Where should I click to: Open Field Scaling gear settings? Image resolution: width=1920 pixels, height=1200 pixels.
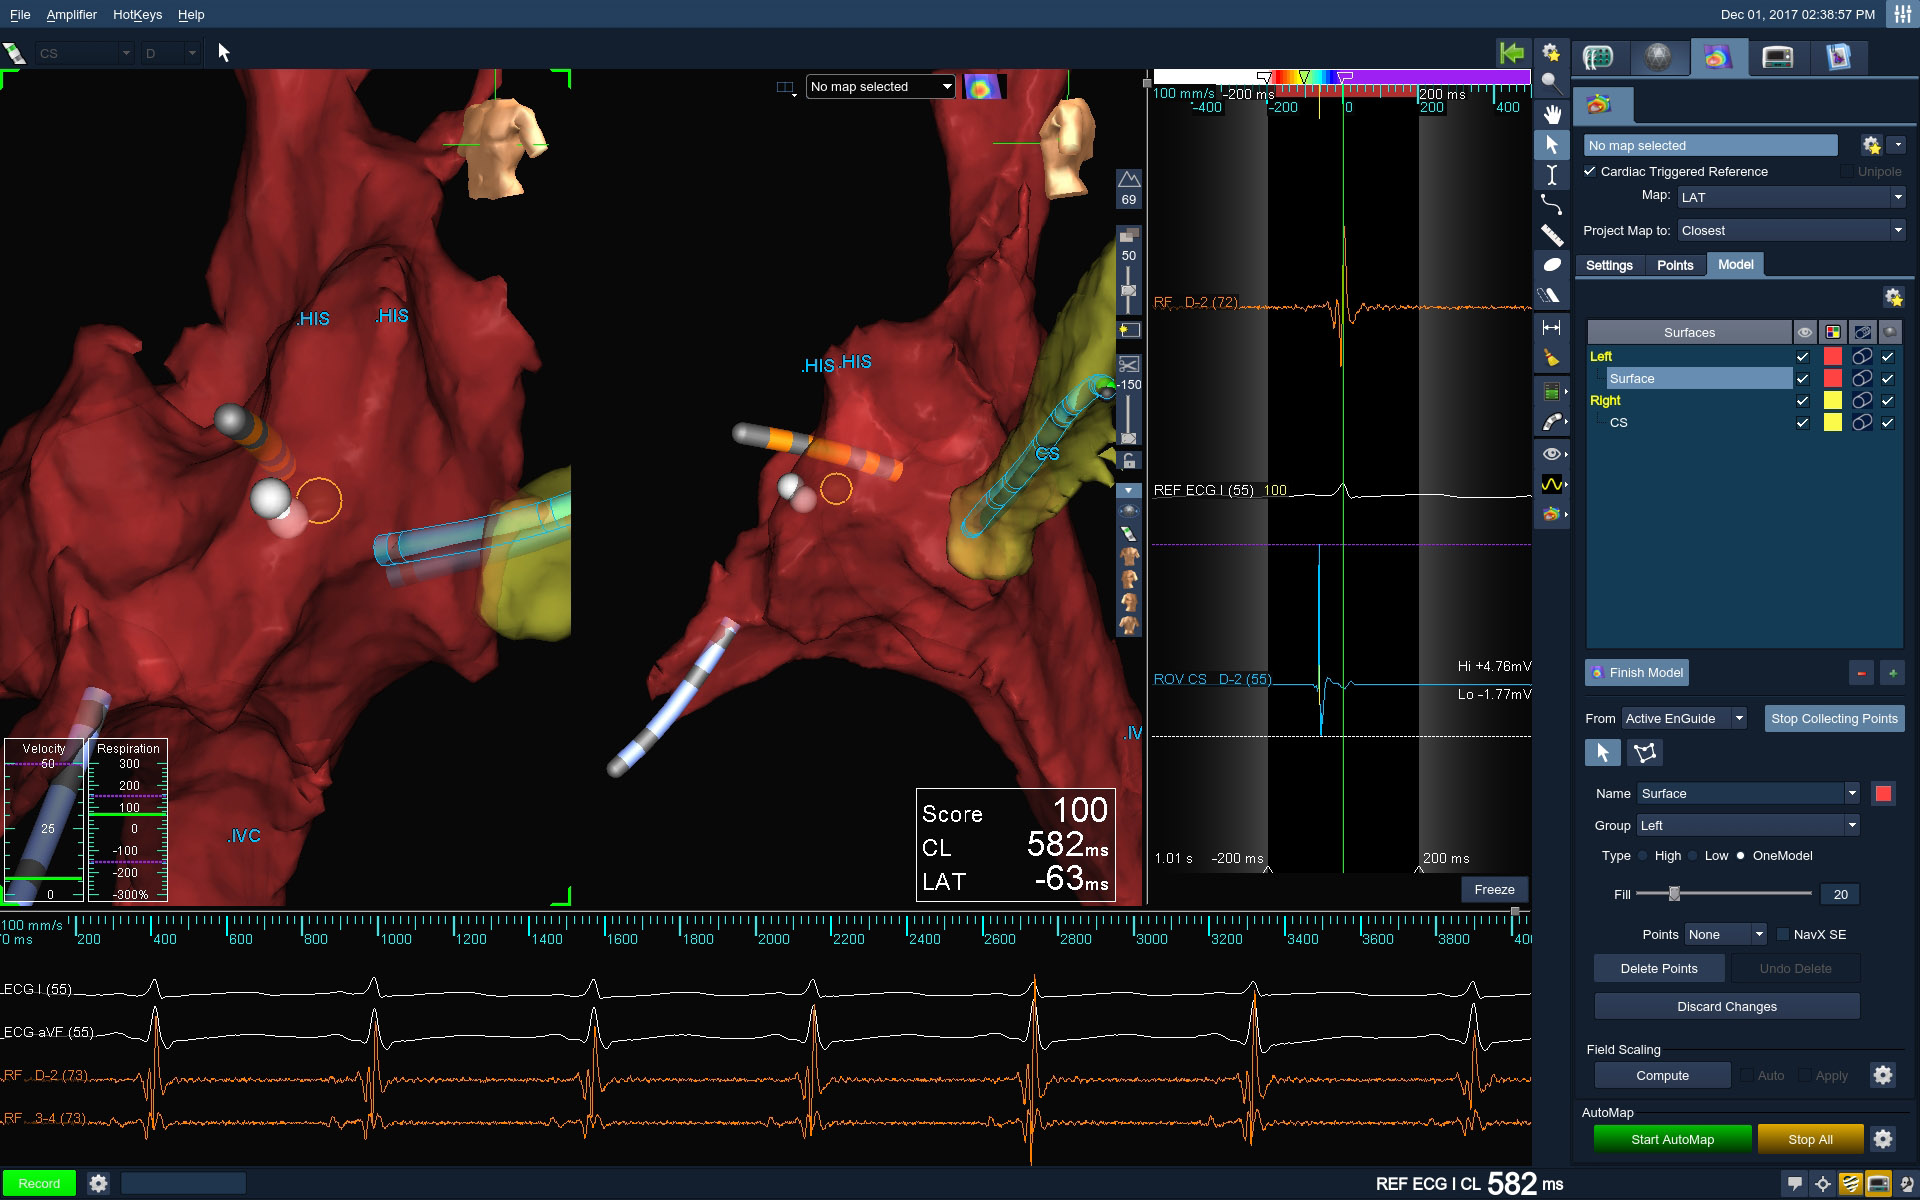[x=1882, y=1075]
